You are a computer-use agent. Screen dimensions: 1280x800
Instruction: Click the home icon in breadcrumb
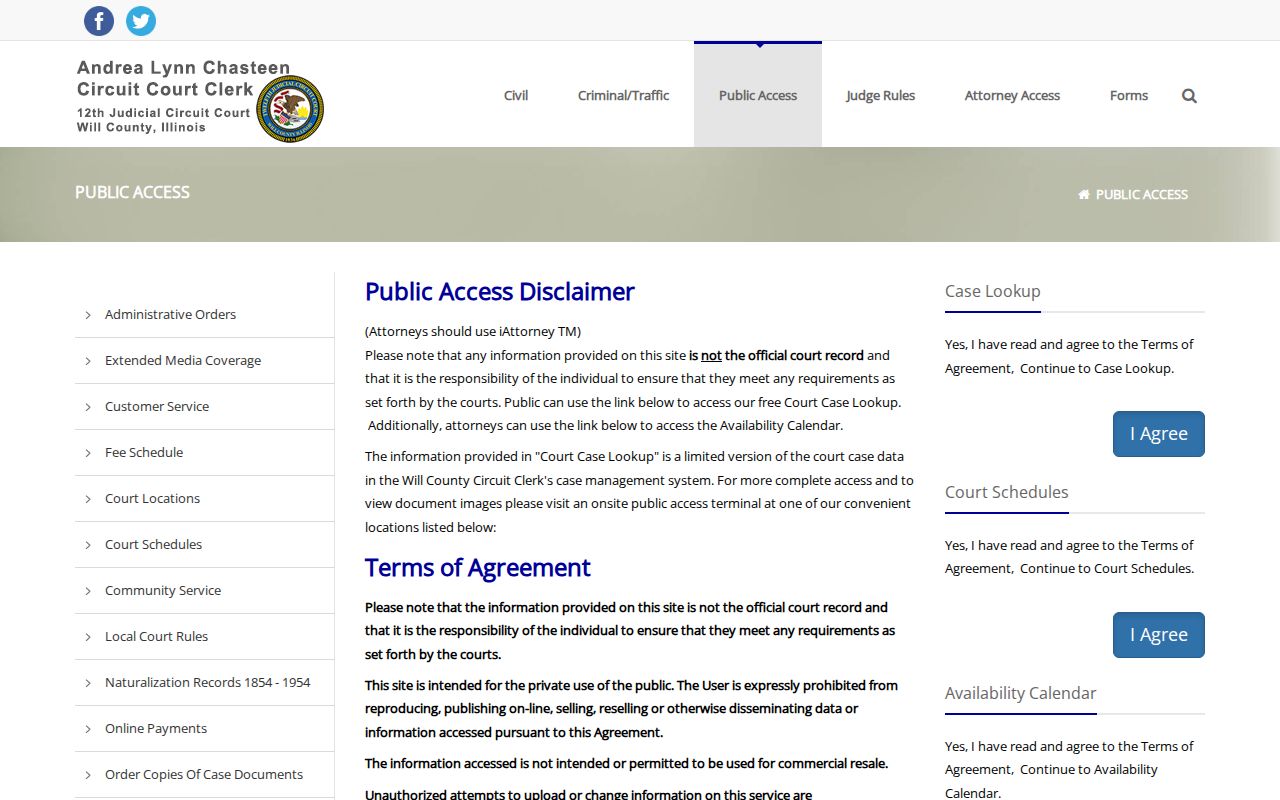tap(1084, 195)
